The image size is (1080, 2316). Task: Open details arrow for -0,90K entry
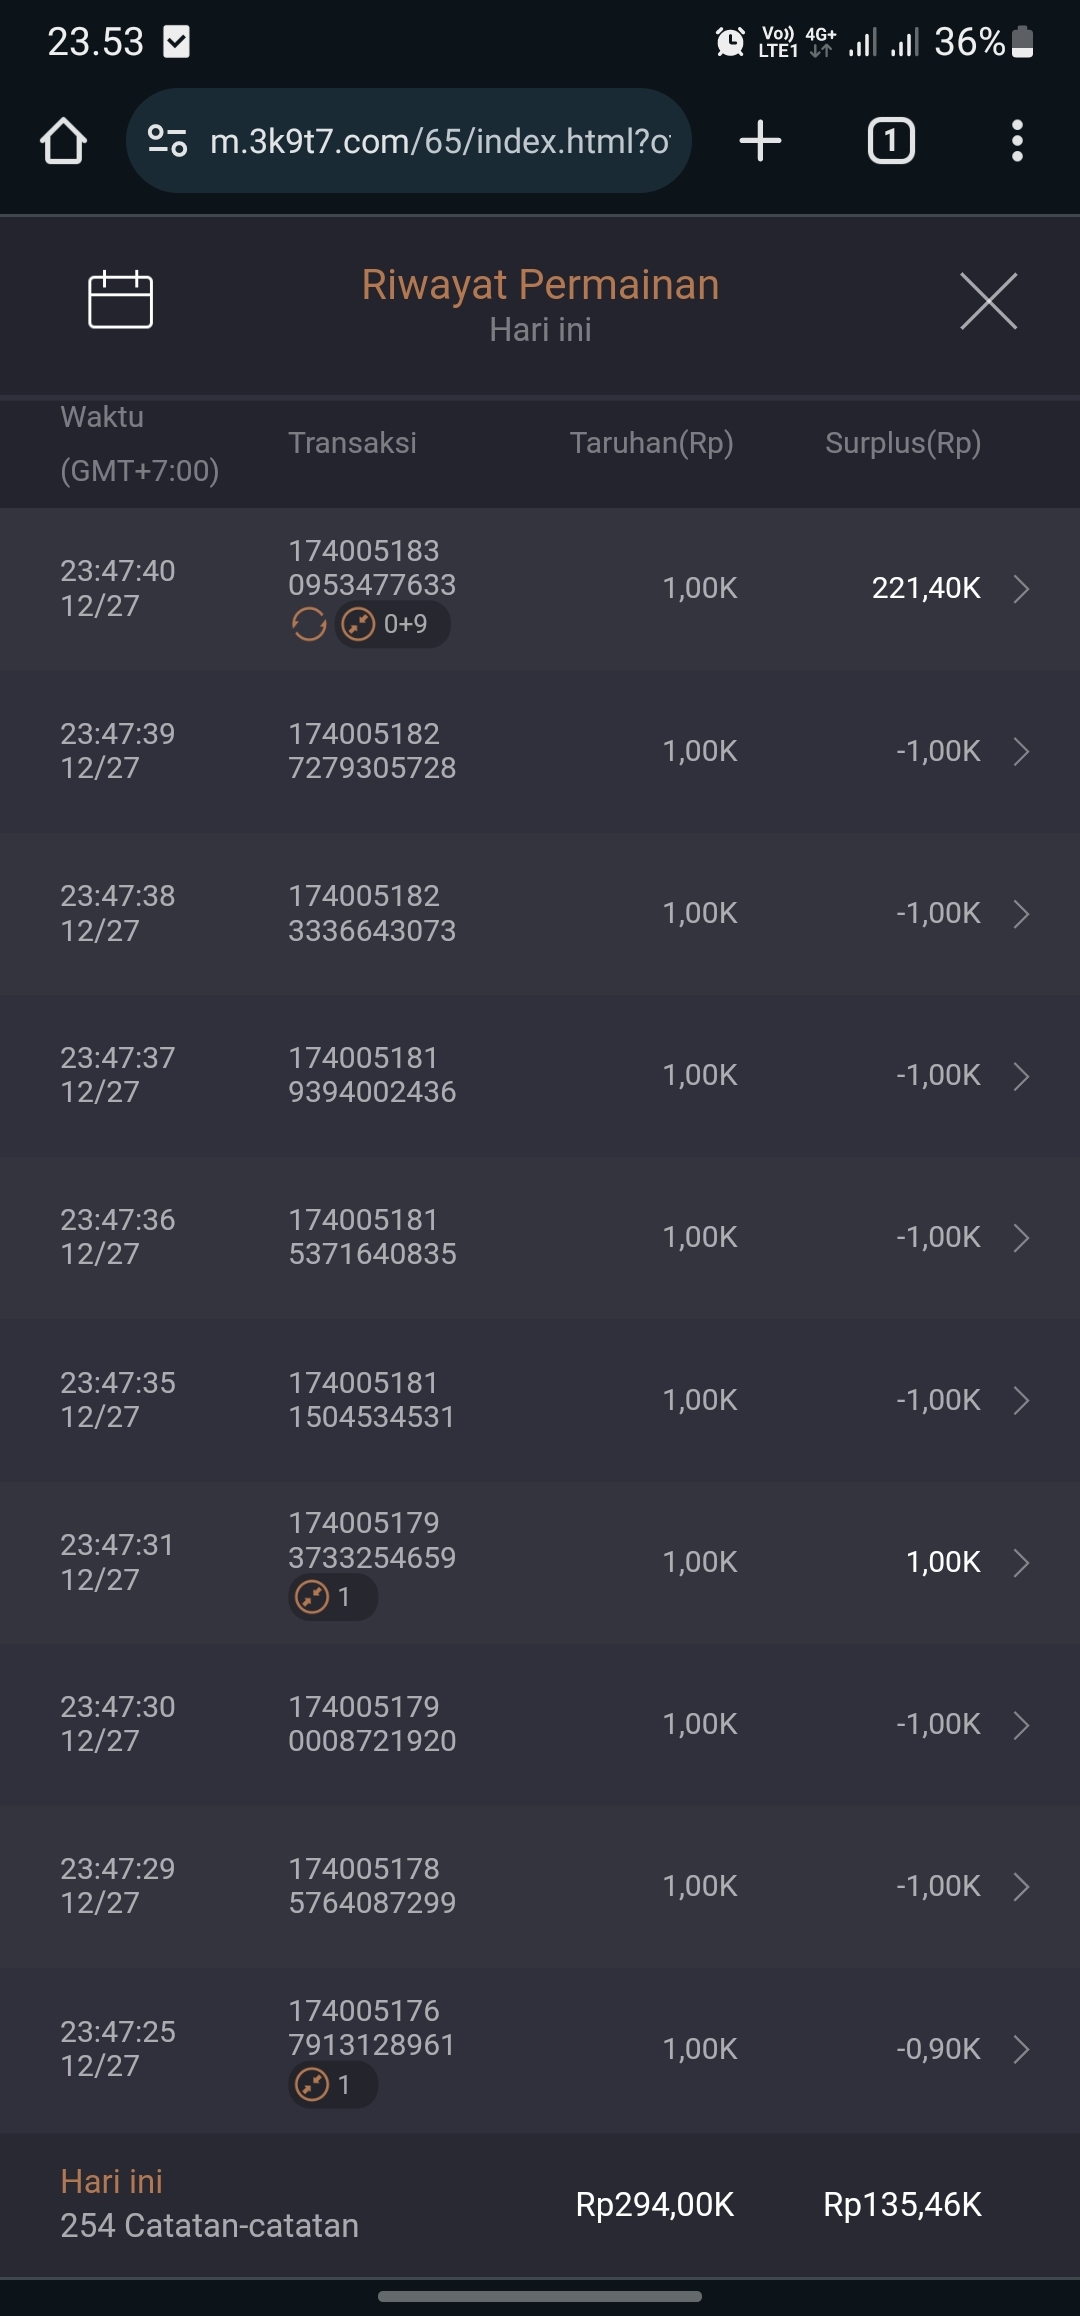tap(1021, 2049)
